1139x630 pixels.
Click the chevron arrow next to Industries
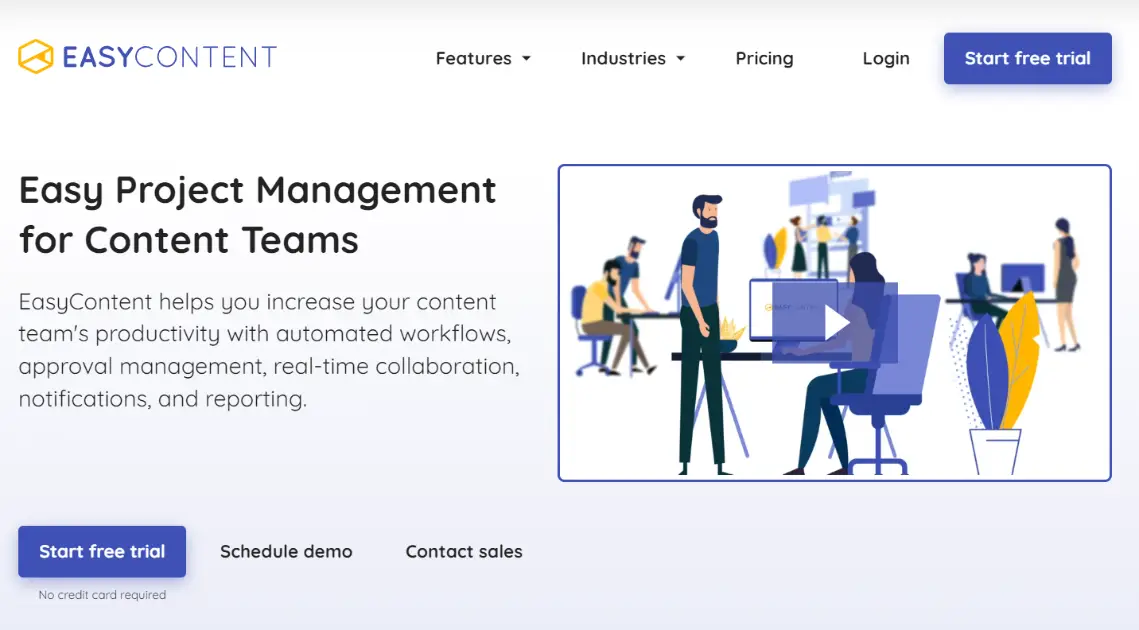(681, 60)
